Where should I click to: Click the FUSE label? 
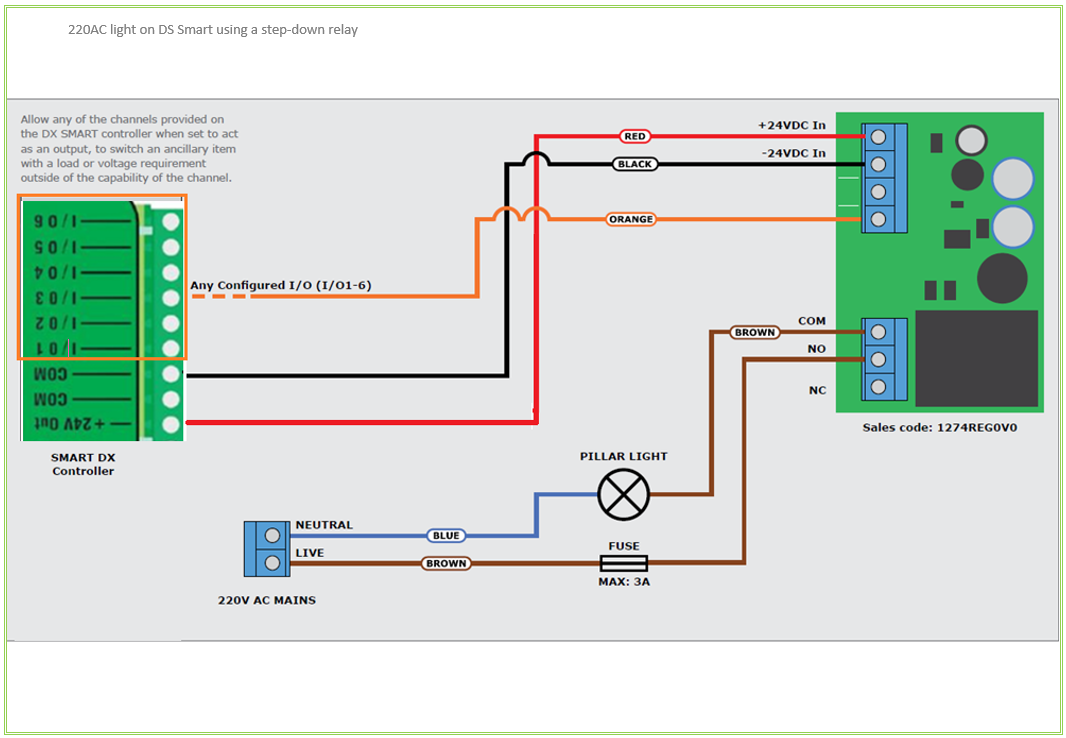tap(623, 546)
